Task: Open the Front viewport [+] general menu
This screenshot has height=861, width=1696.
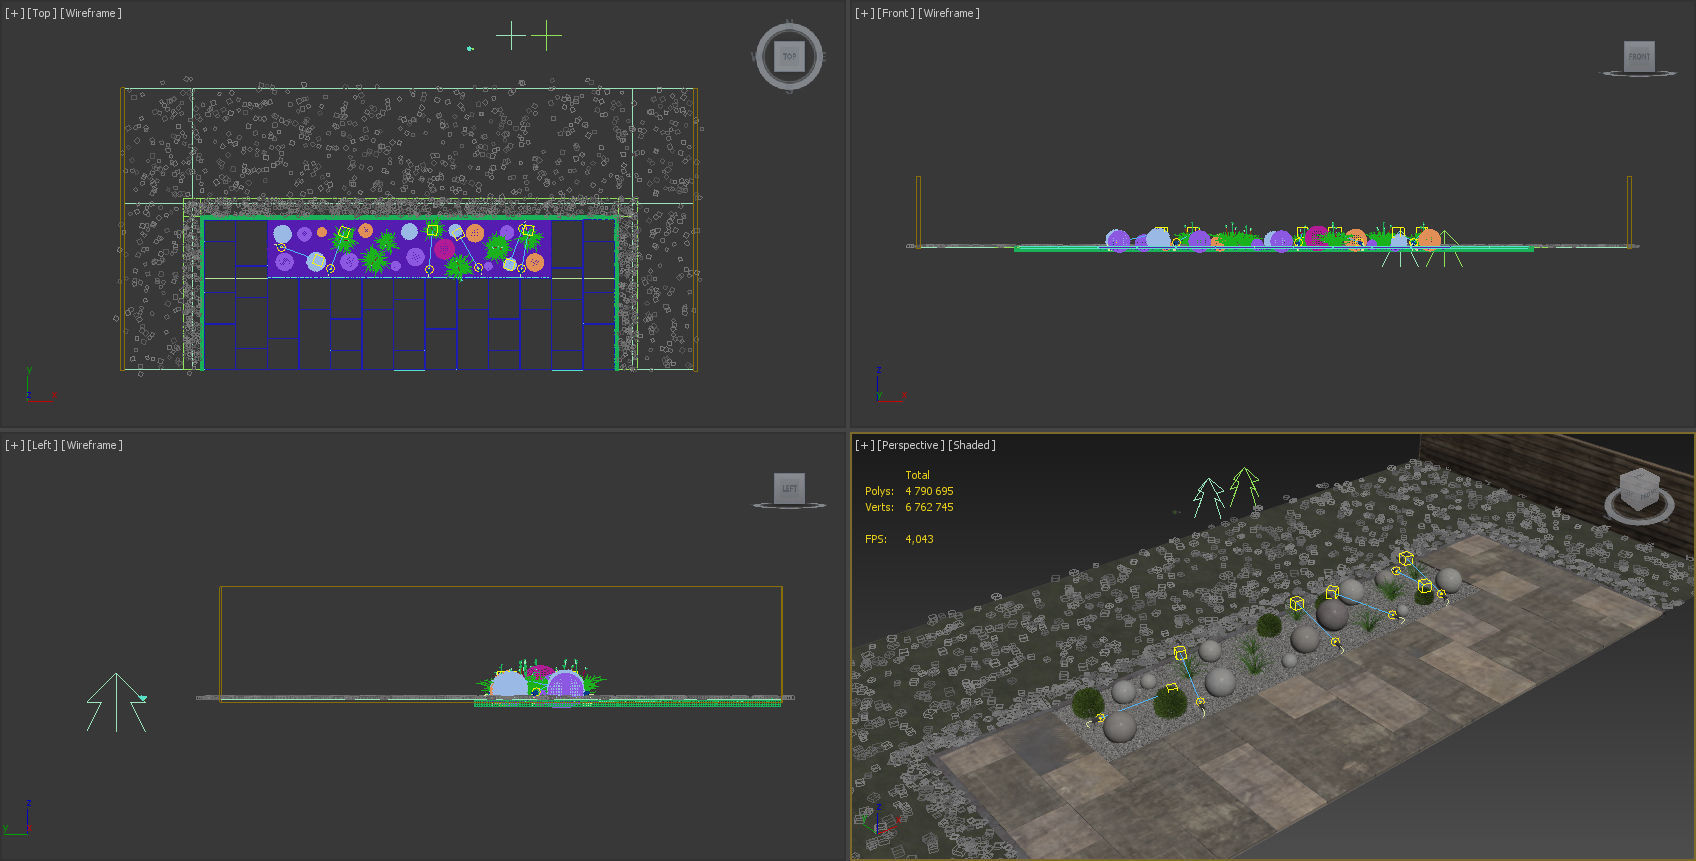Action: [x=865, y=13]
